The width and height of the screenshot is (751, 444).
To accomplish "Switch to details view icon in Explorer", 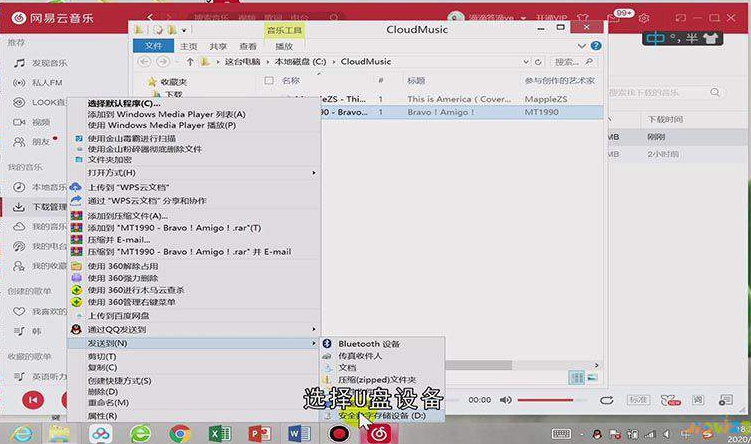I will coord(577,377).
